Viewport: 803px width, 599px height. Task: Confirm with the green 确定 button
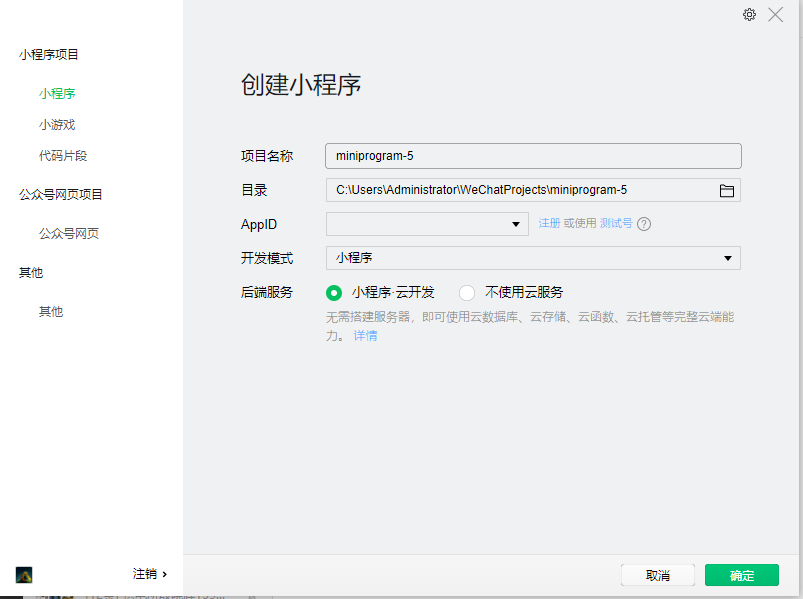point(741,575)
